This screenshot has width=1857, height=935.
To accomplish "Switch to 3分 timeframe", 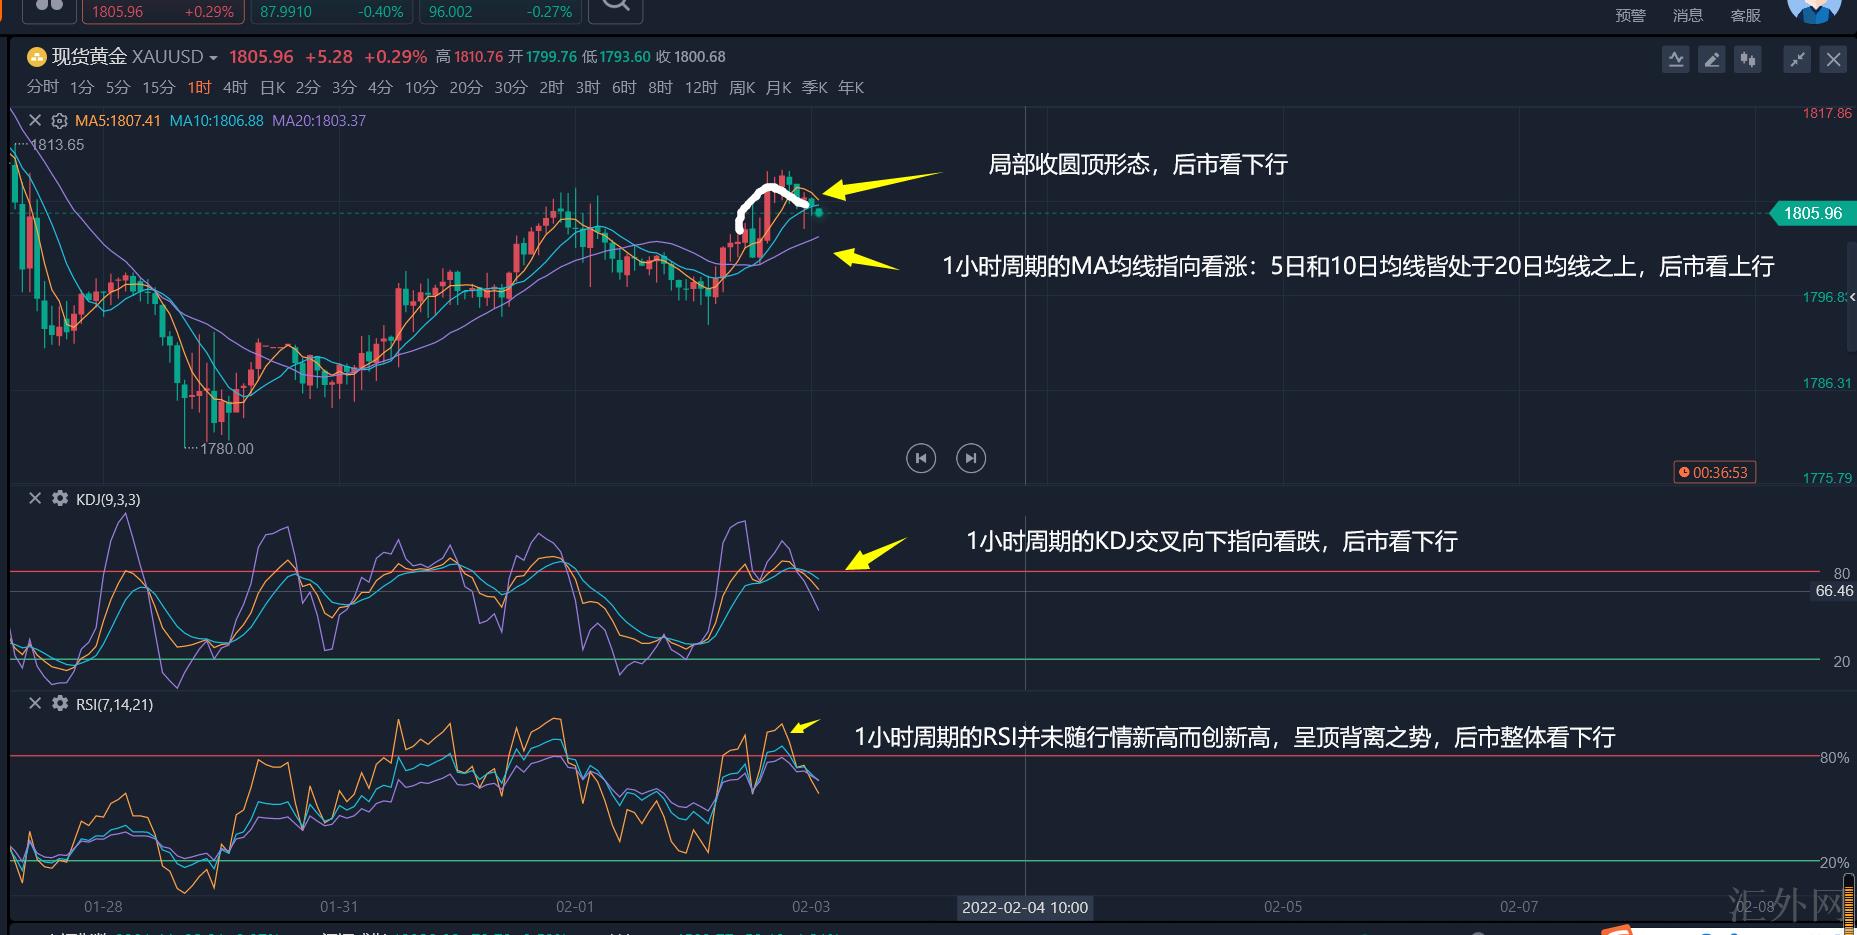I will [344, 87].
